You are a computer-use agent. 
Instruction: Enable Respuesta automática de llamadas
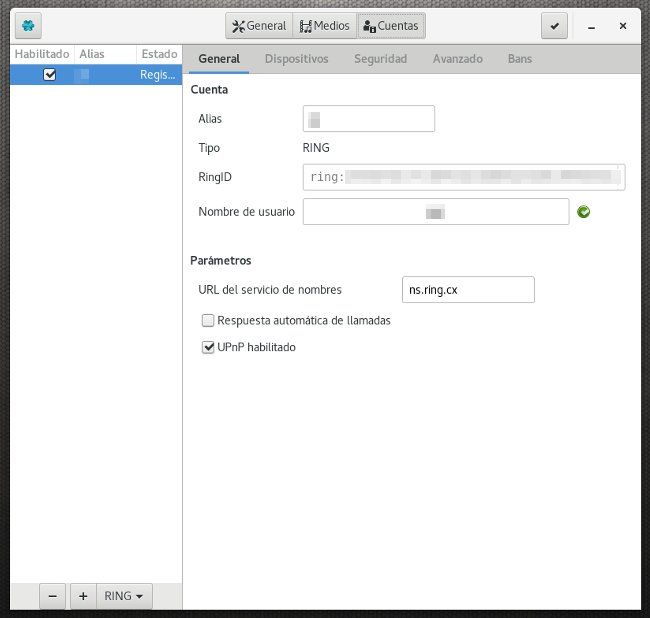(209, 321)
